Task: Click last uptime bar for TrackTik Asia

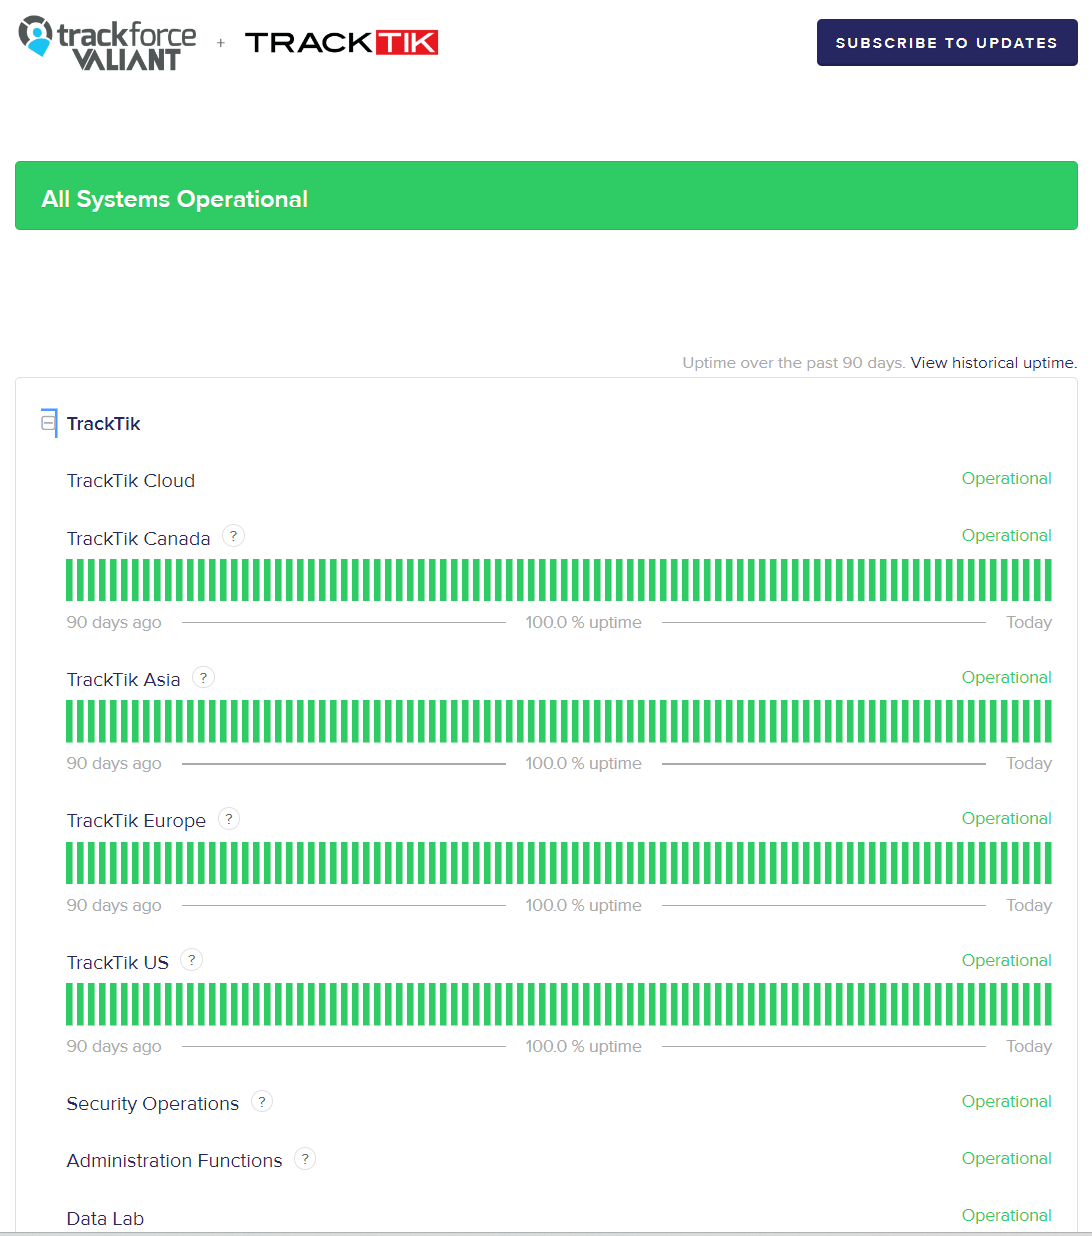Action: coord(1047,721)
